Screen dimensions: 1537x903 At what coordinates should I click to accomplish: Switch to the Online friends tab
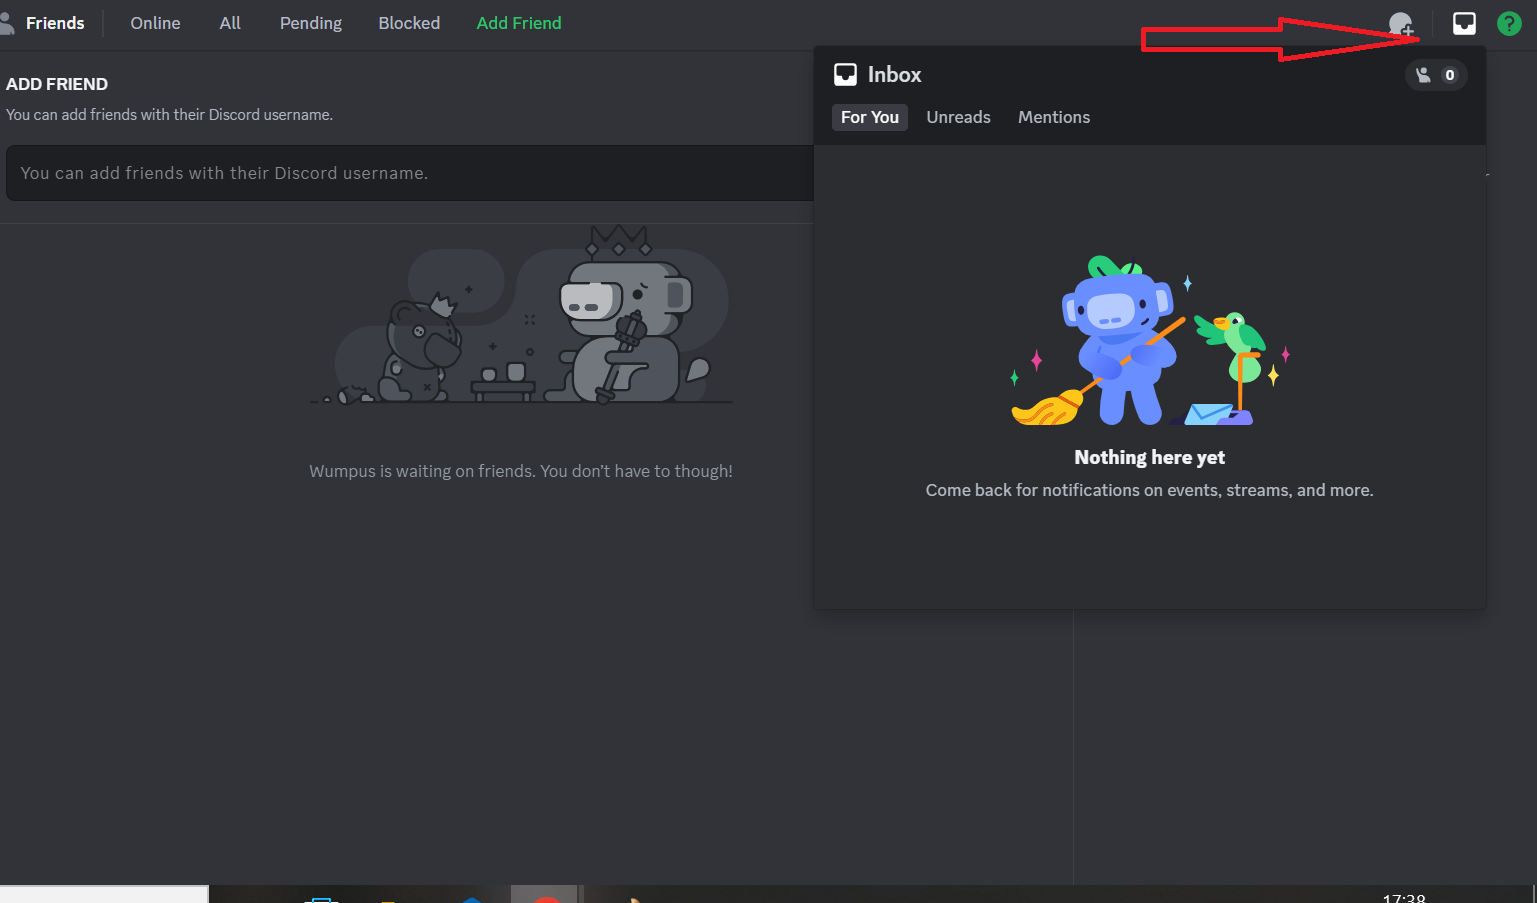pyautogui.click(x=155, y=23)
